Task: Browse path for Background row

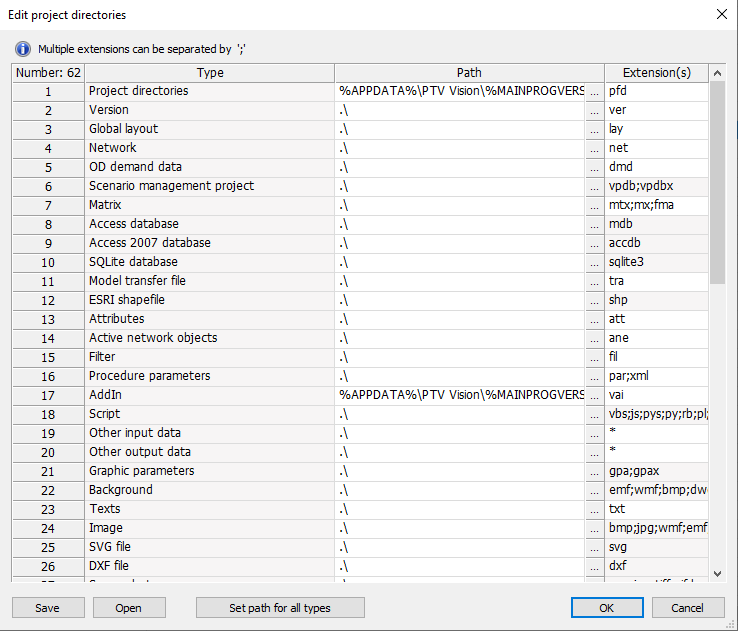Action: point(594,490)
